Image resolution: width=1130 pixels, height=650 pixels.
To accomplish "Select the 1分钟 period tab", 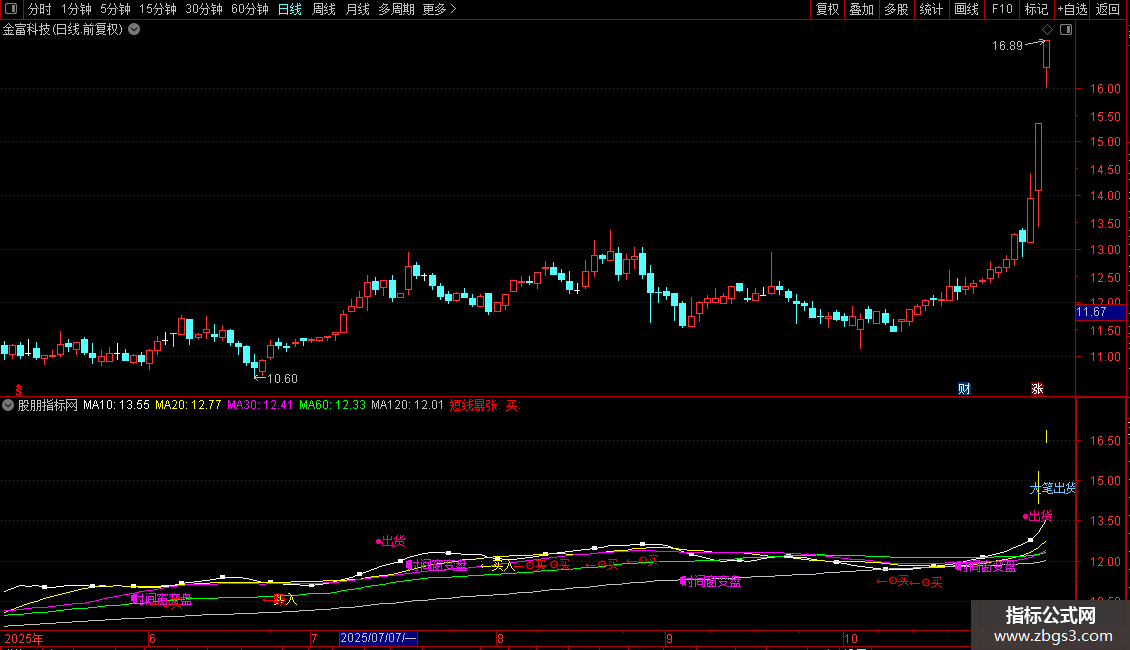I will coord(76,9).
